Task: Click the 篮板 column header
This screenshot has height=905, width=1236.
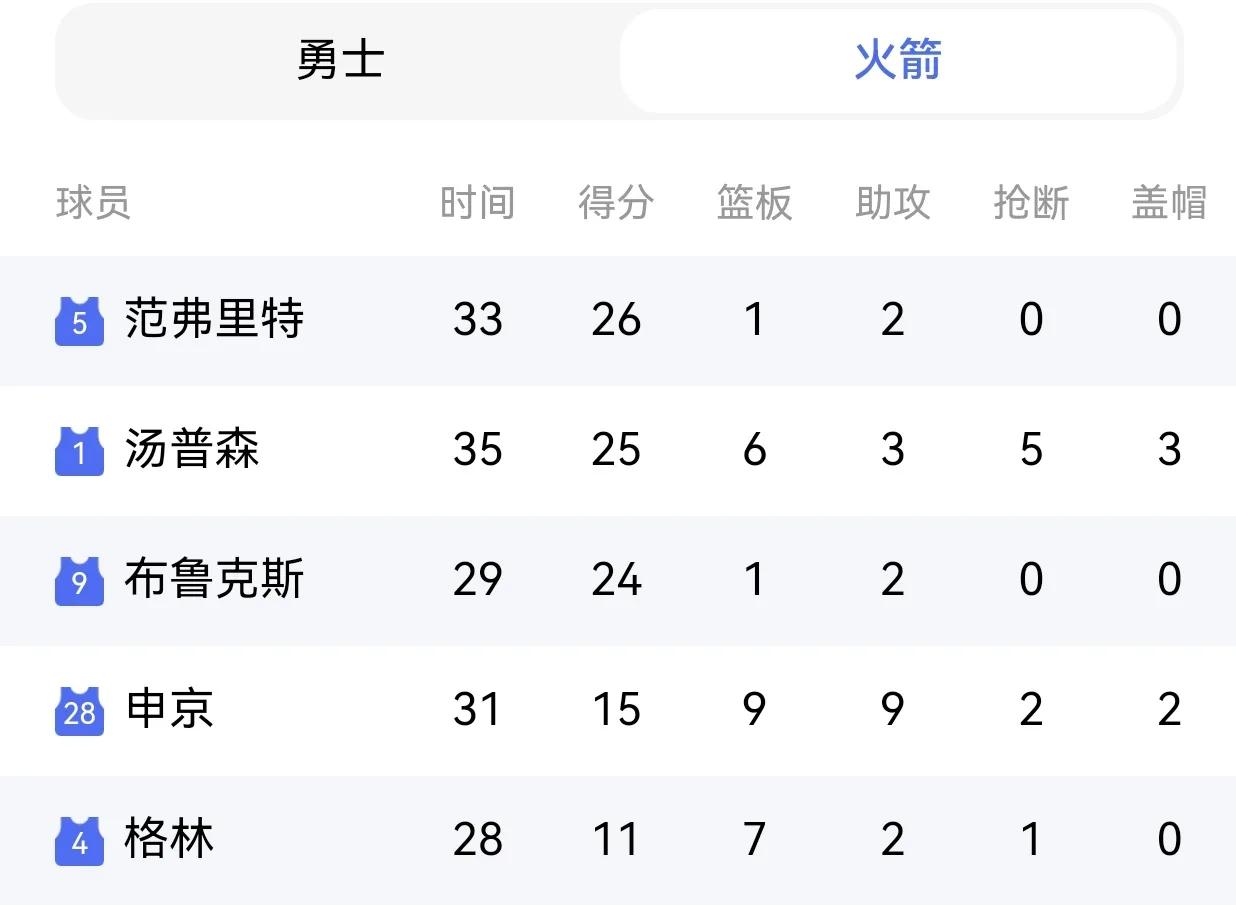Action: (754, 203)
